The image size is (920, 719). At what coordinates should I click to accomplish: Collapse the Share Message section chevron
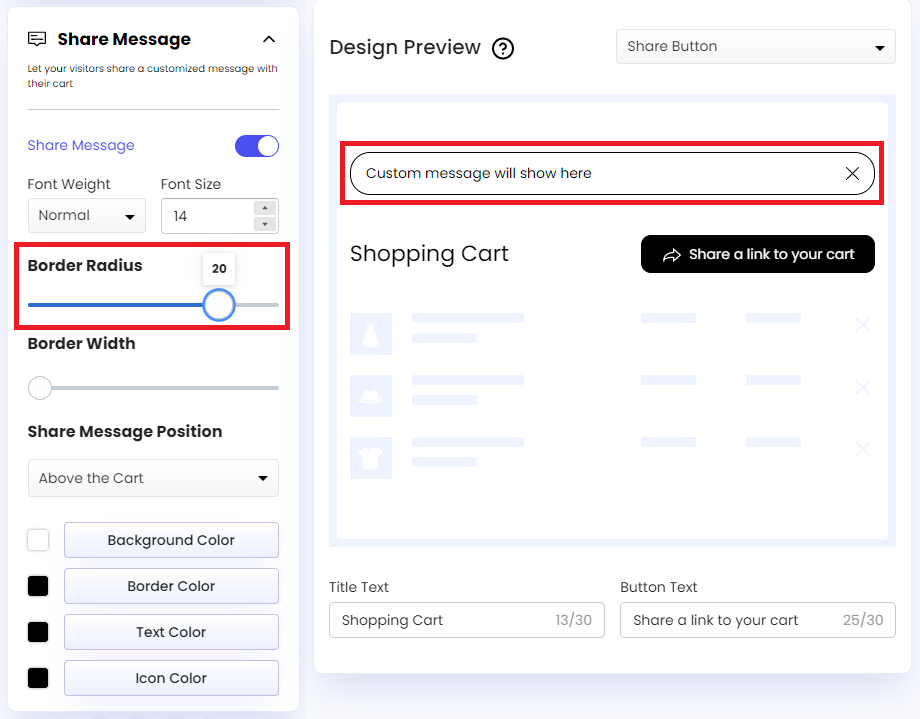(x=268, y=39)
